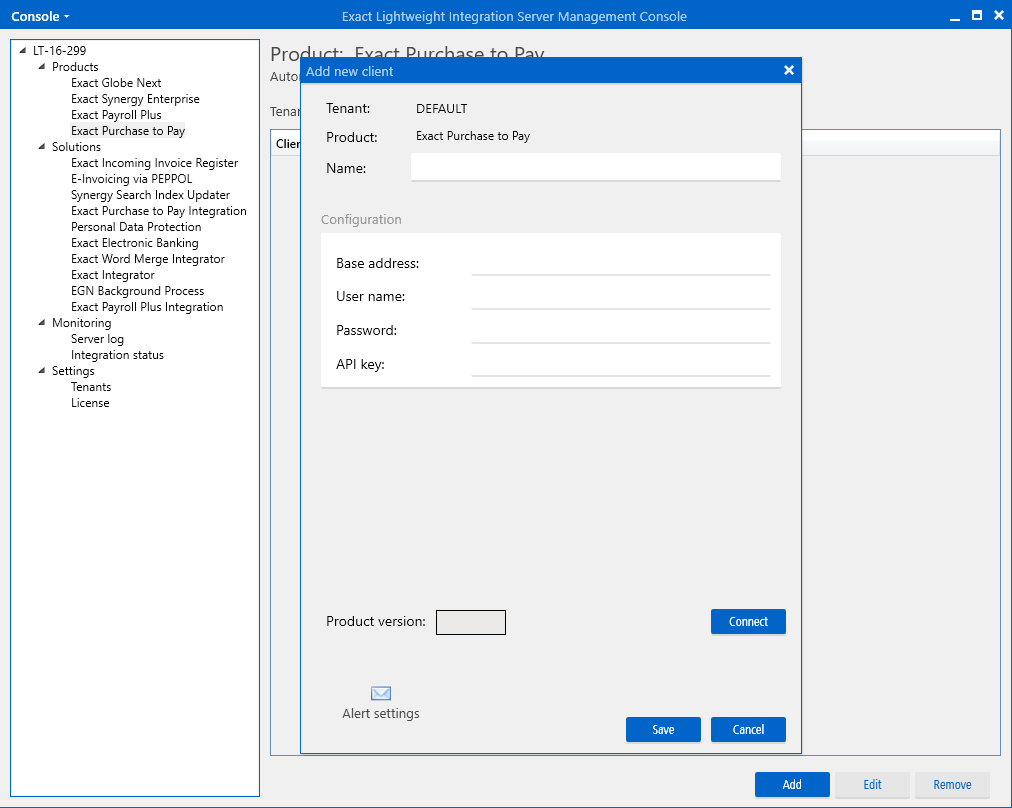Open Exact Integrator solution
The width and height of the screenshot is (1012, 808).
pos(113,275)
